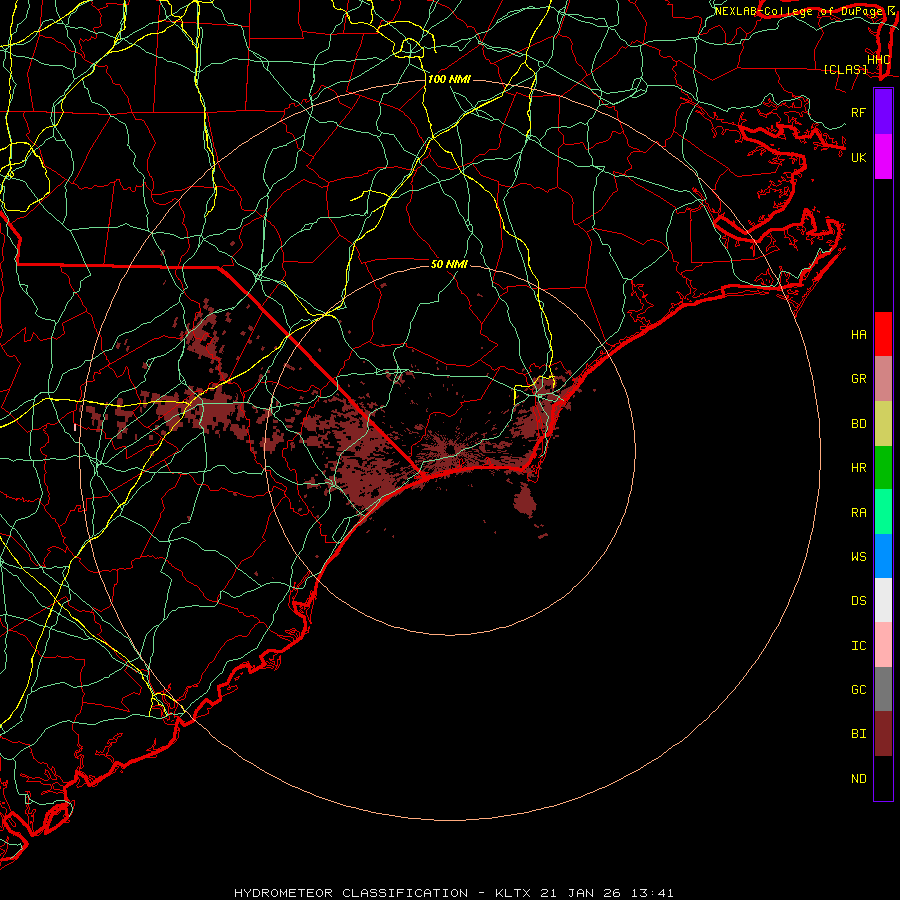The height and width of the screenshot is (900, 900).
Task: Click the IC legend label
Action: (859, 646)
